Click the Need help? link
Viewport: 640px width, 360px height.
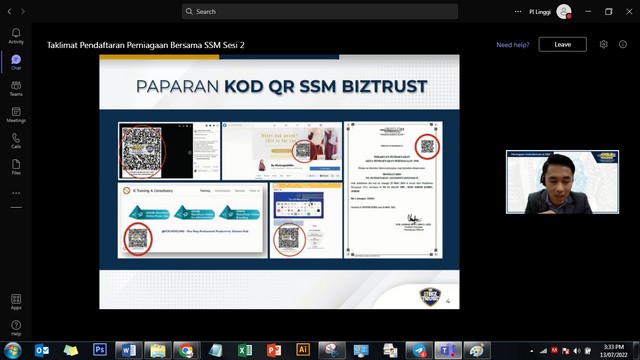(513, 45)
